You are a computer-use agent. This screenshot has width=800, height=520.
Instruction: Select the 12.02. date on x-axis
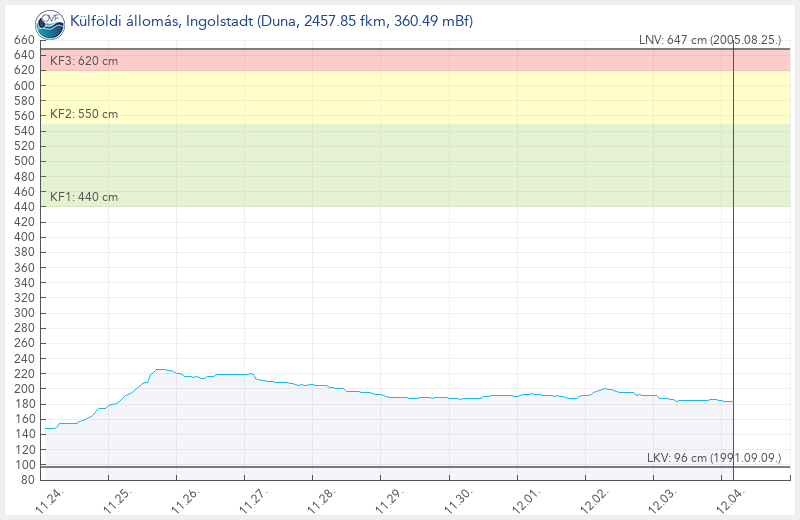click(x=596, y=497)
